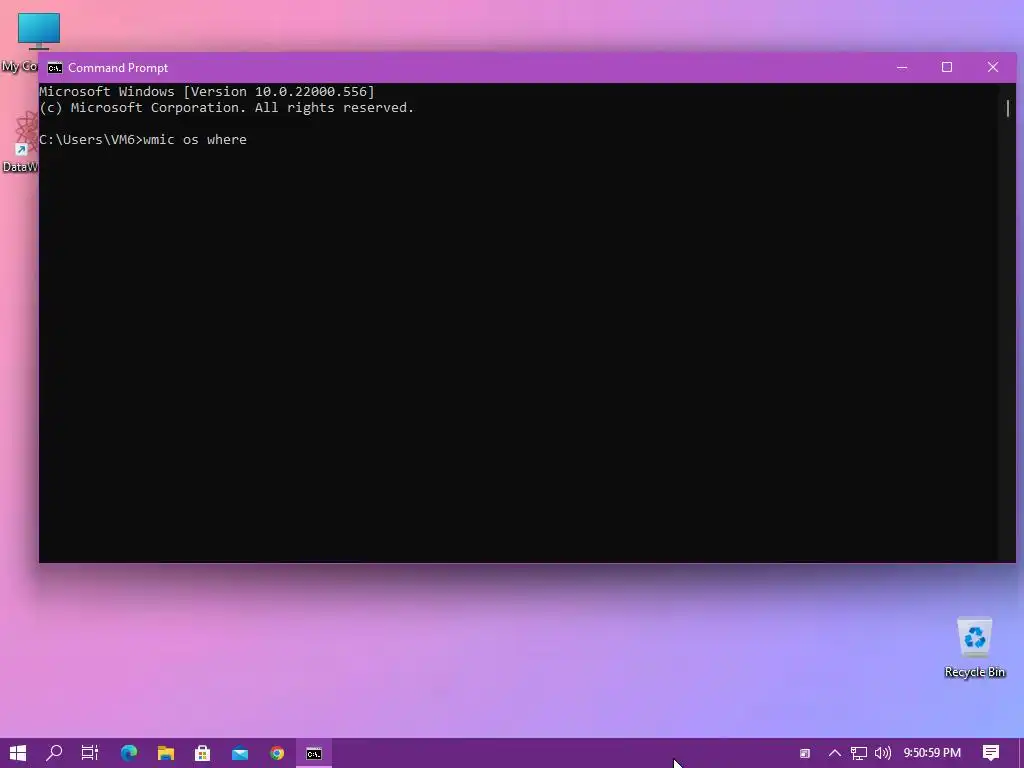Open the notification center icon
This screenshot has height=768, width=1024.
click(991, 753)
